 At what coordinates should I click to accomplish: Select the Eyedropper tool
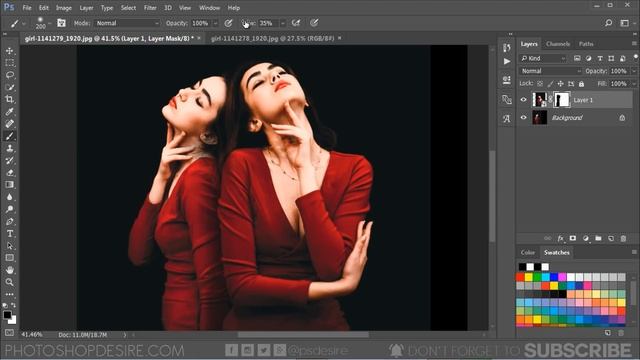9,112
